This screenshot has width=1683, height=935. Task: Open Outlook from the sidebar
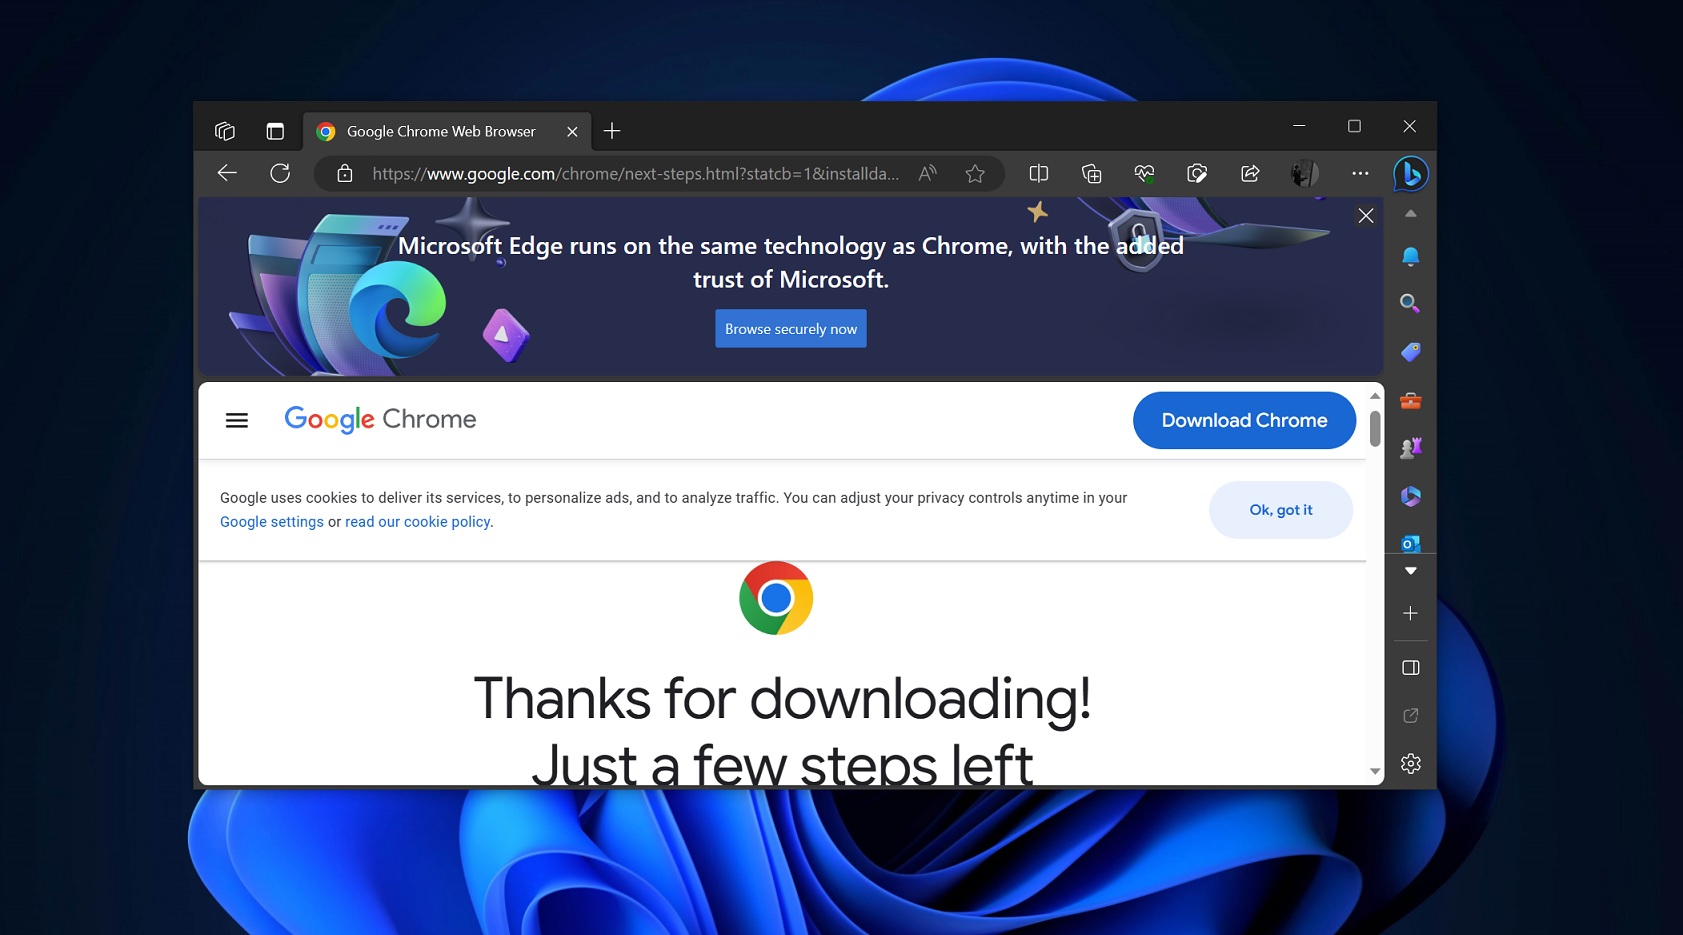(1410, 542)
